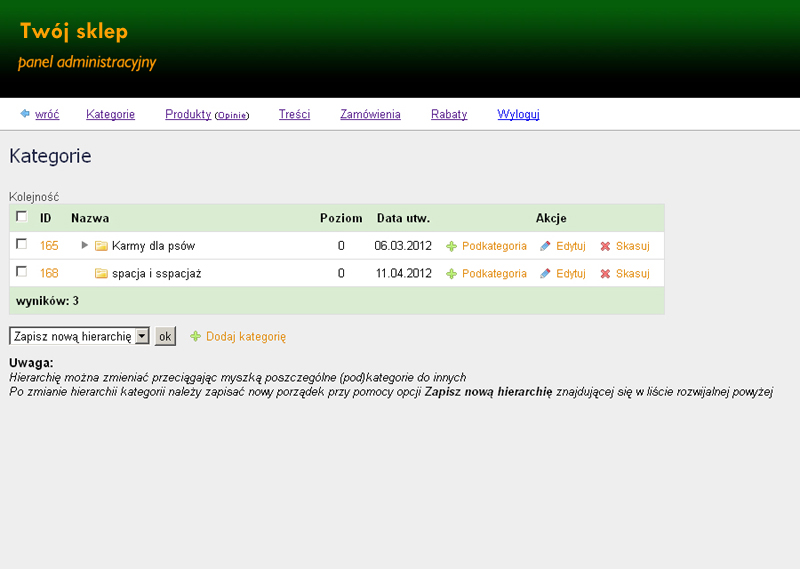
Task: Expand the Karmy dla psów category tree
Action: pyautogui.click(x=85, y=245)
